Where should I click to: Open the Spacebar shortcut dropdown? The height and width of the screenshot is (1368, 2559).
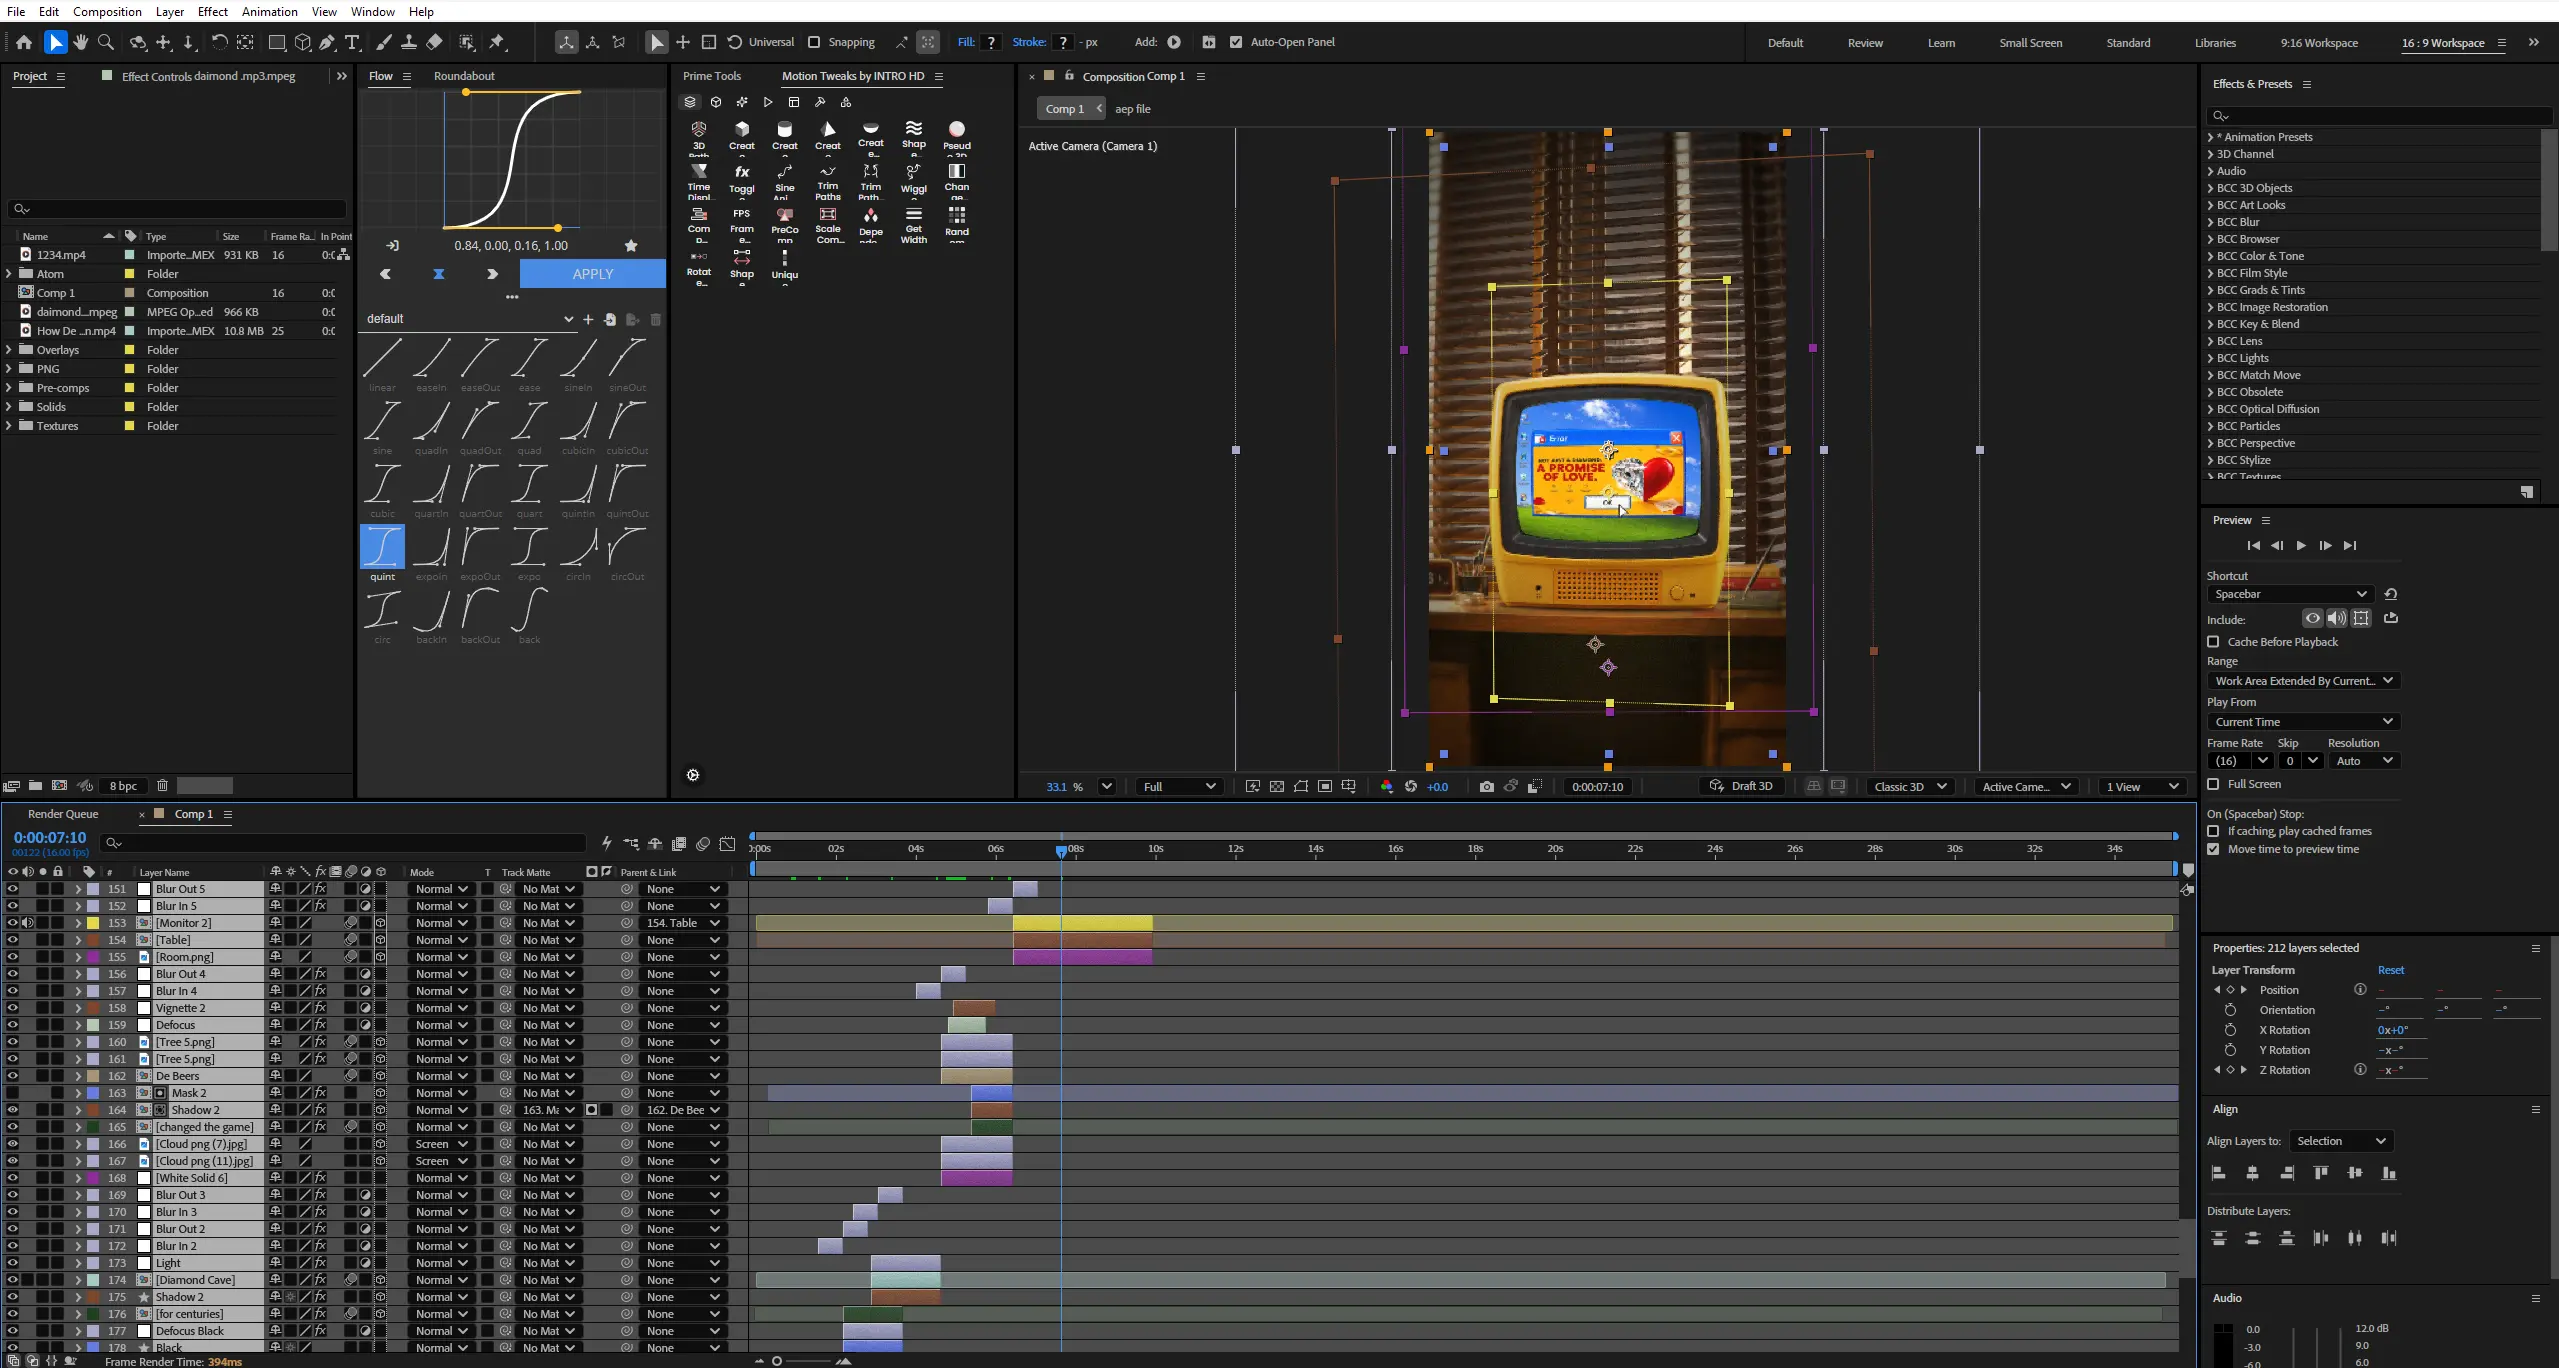click(x=2288, y=594)
